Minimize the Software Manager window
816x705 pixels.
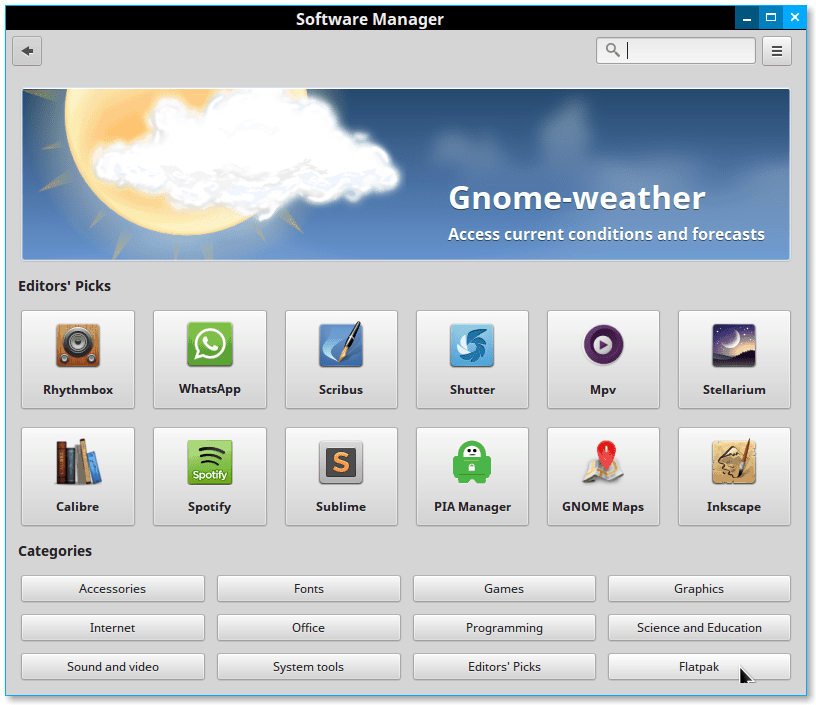click(x=747, y=18)
